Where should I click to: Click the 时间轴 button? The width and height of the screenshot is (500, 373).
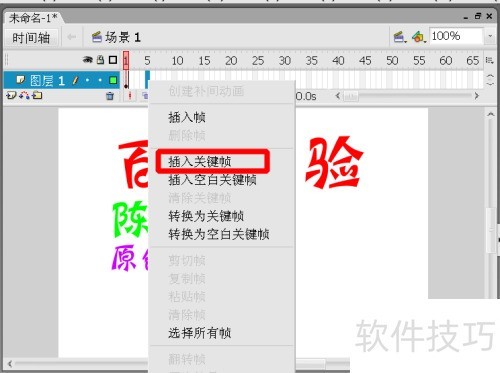click(x=31, y=38)
